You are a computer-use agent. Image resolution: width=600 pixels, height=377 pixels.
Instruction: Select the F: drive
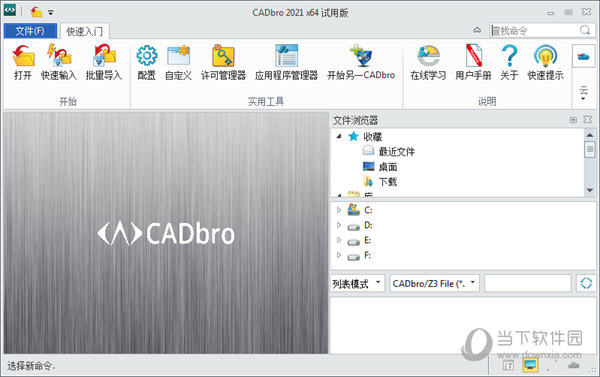[359, 255]
